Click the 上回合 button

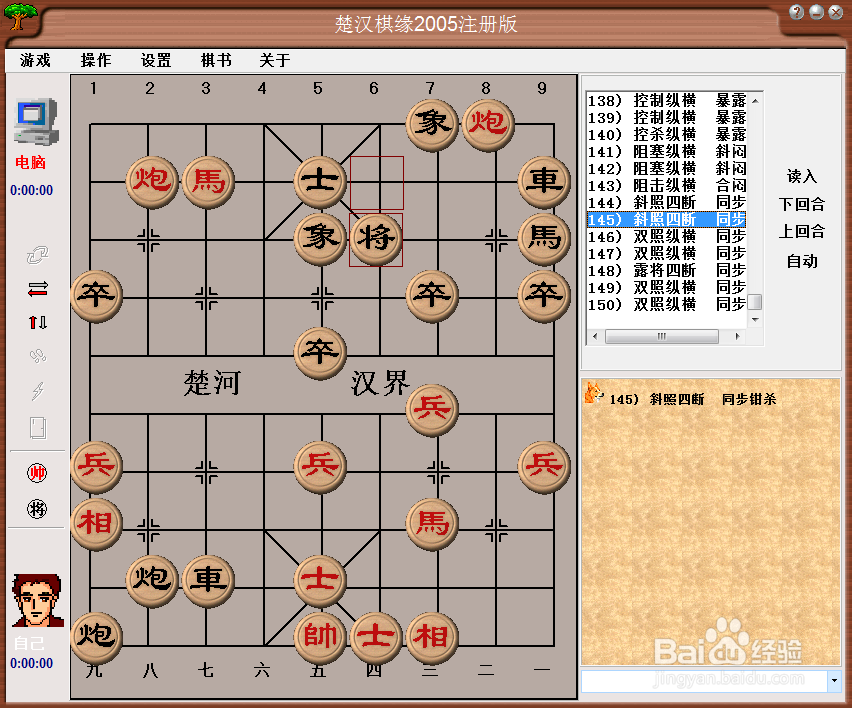801,231
